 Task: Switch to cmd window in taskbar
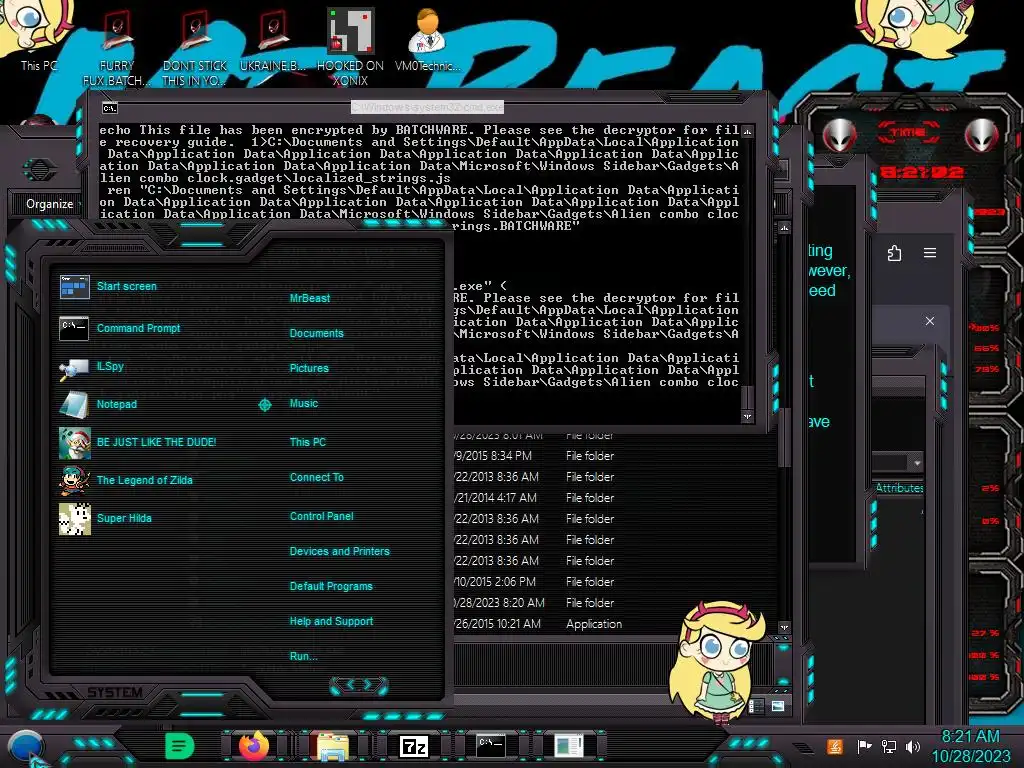pyautogui.click(x=490, y=746)
